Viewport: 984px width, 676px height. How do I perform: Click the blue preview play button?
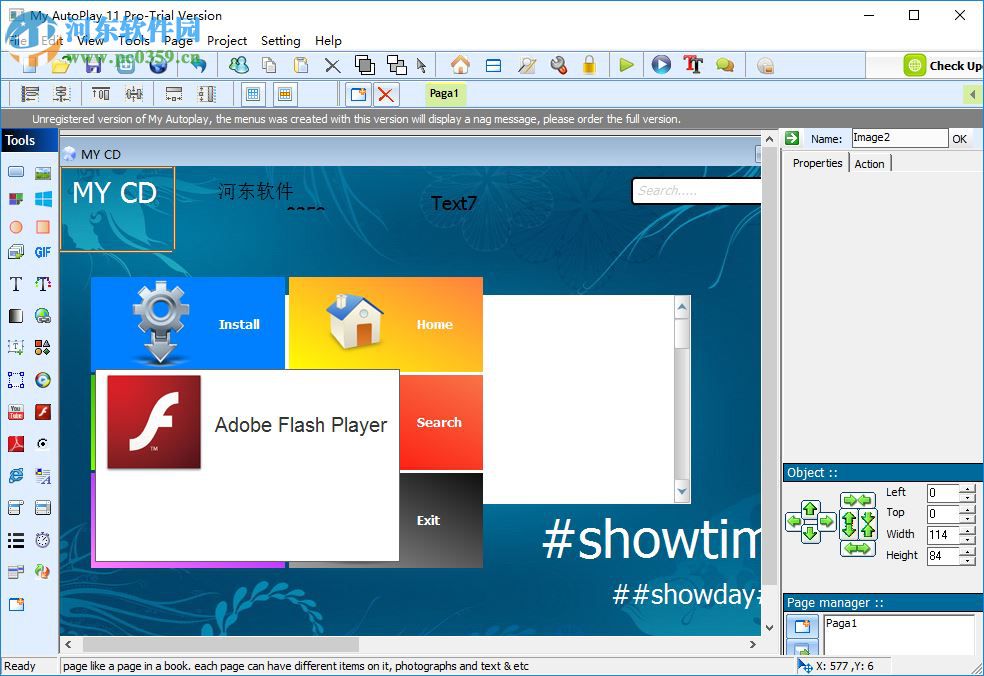661,65
